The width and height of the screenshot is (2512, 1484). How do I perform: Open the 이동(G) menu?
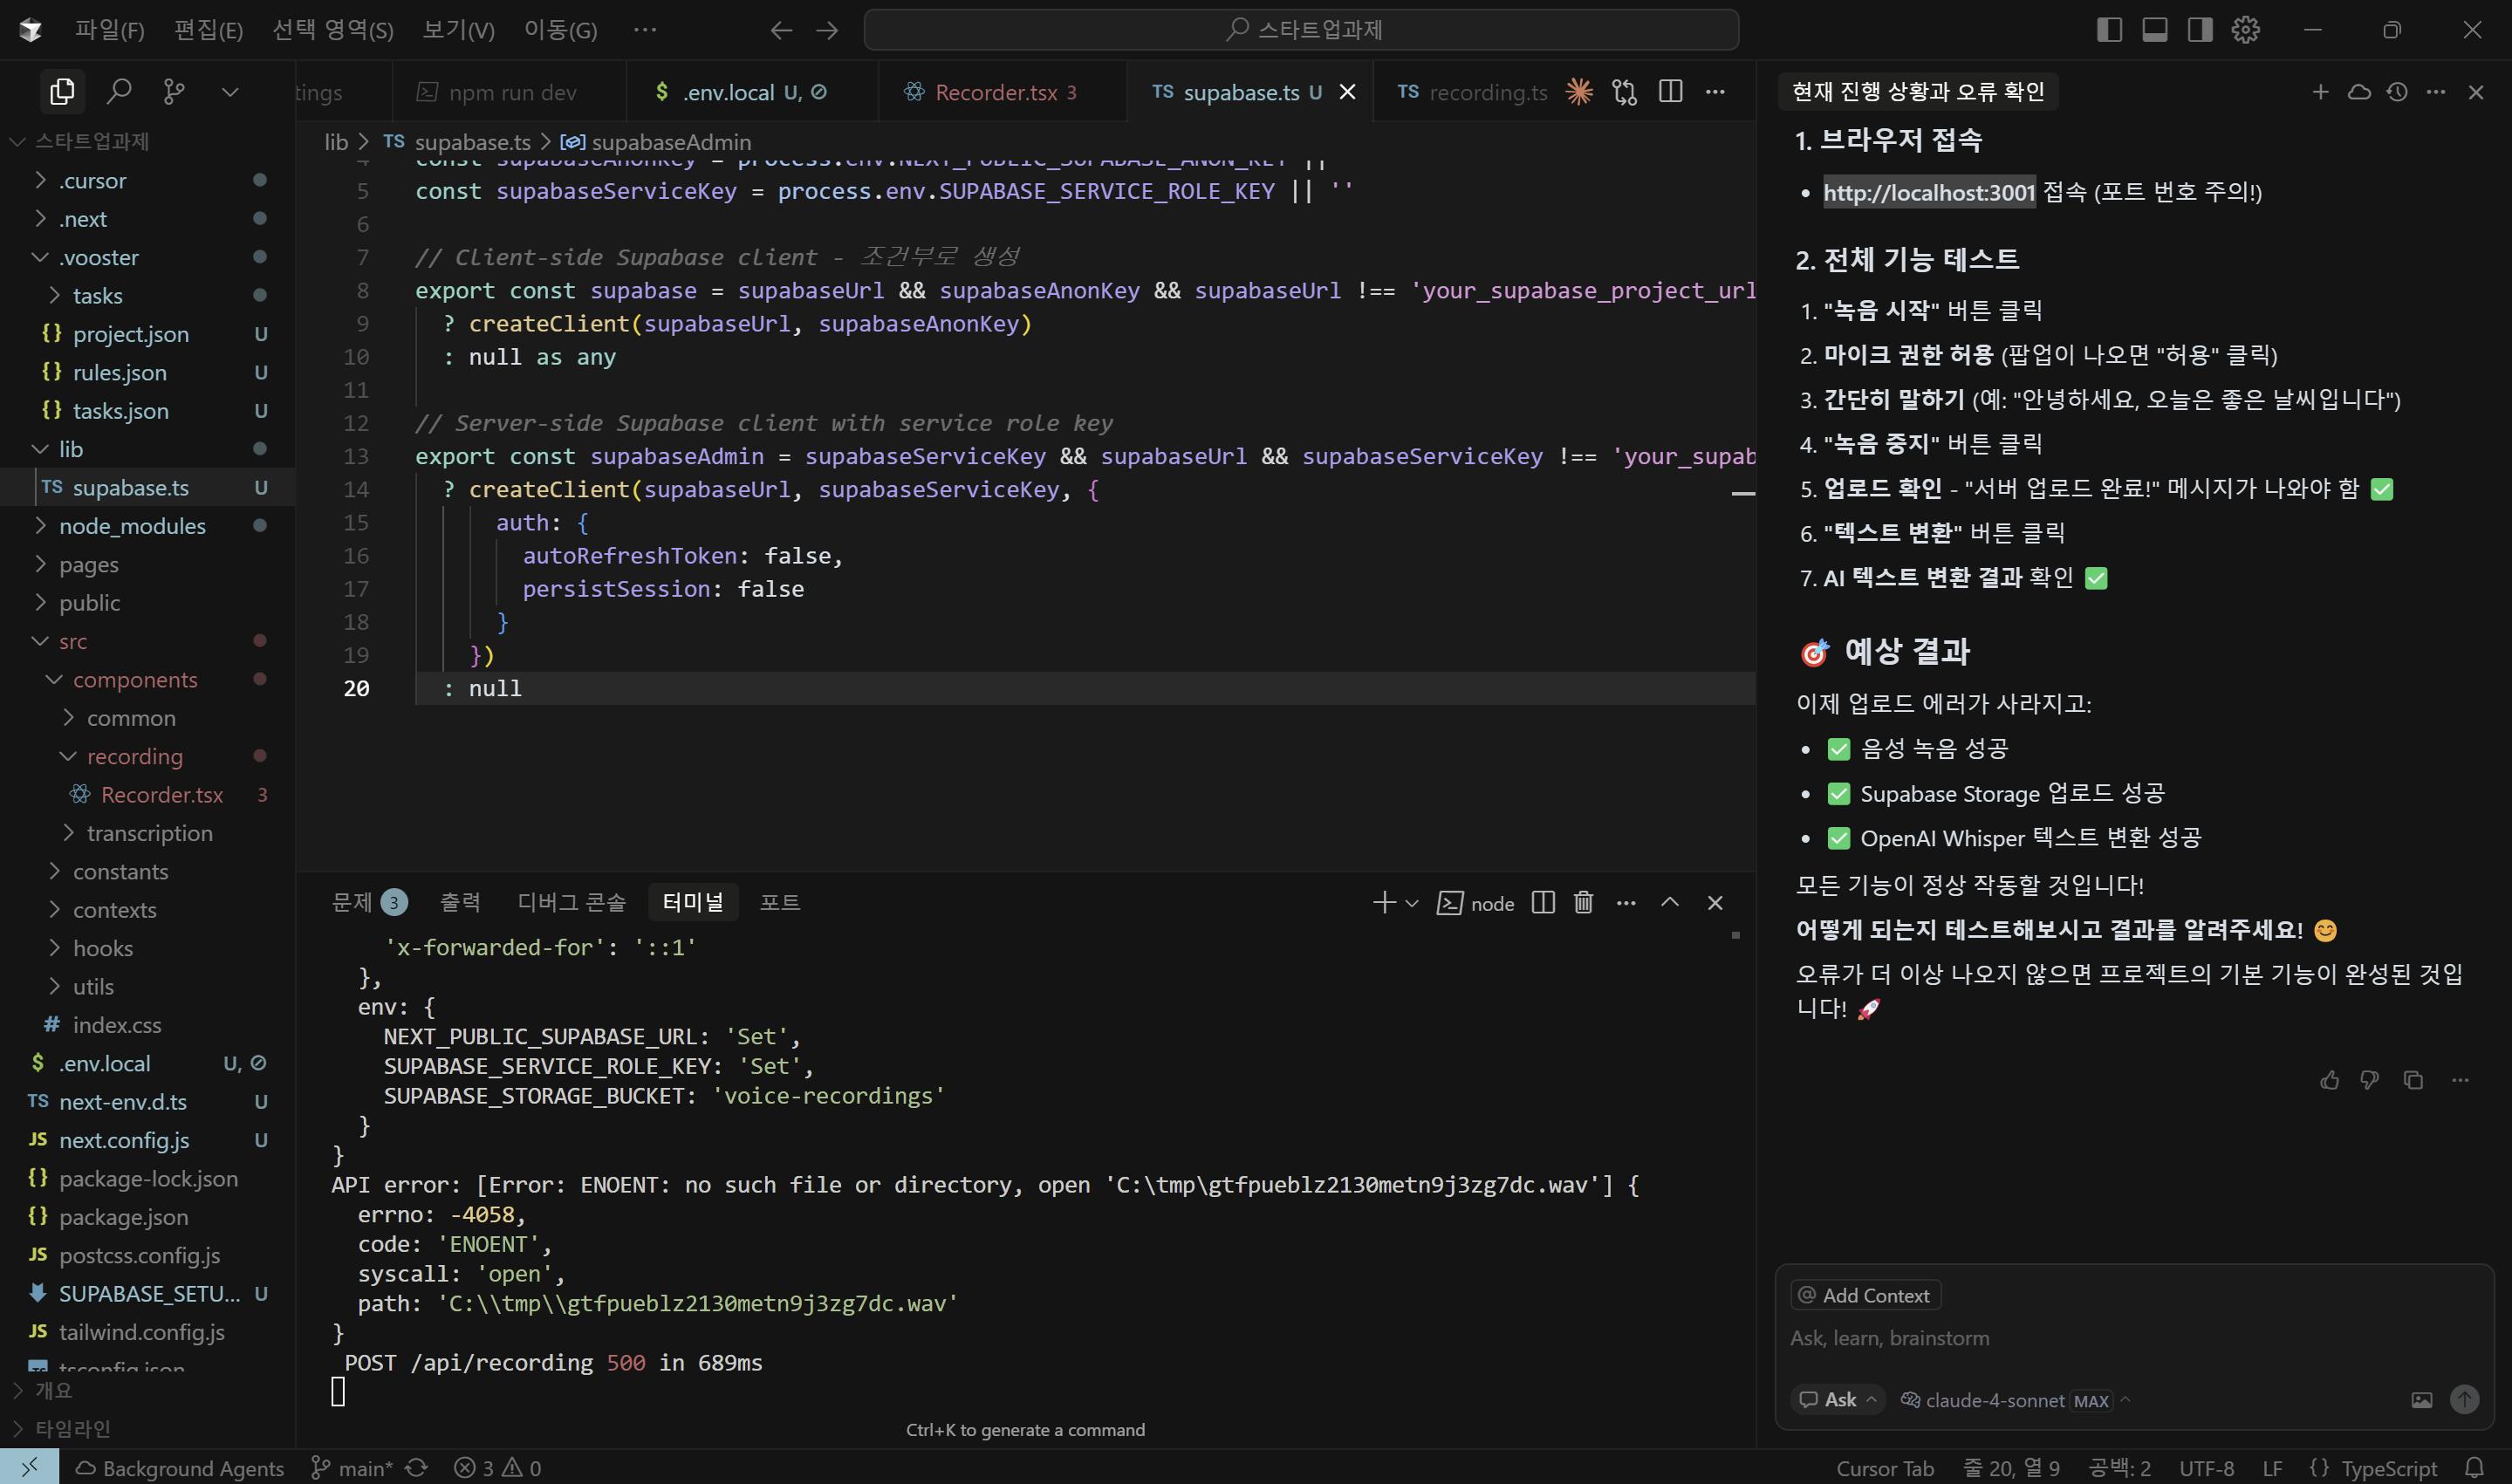[560, 30]
